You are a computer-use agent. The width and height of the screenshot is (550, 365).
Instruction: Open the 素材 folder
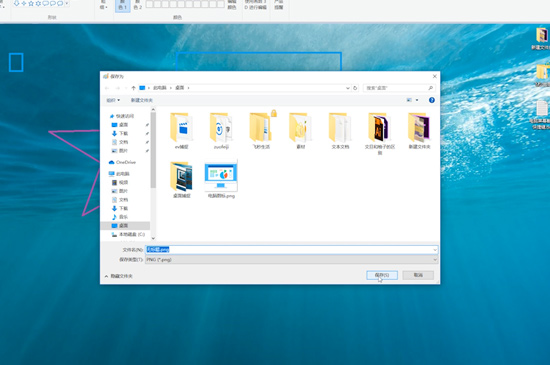tap(301, 131)
